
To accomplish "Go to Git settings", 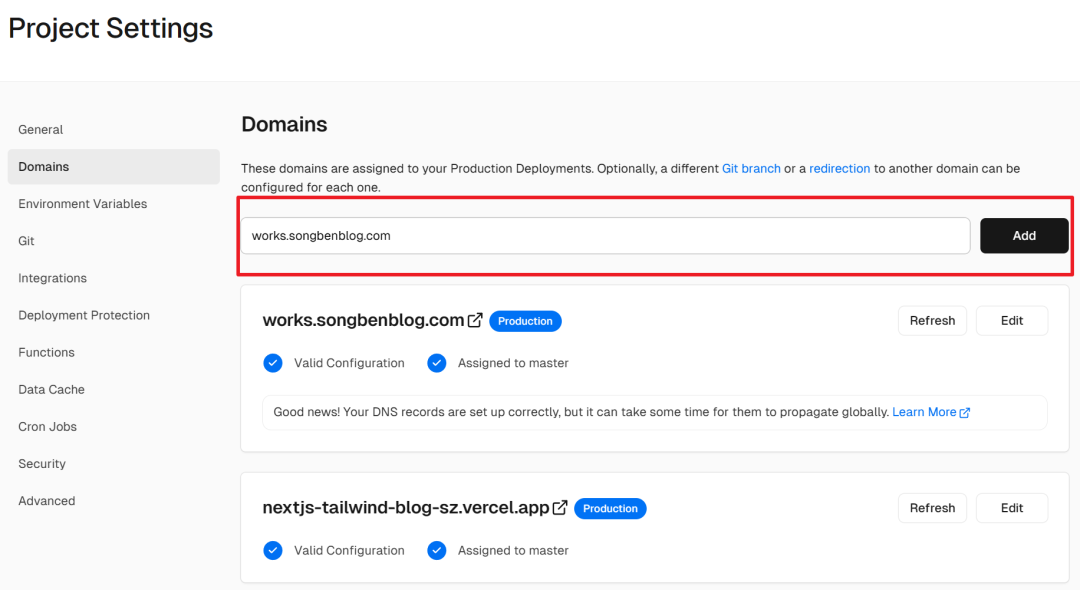I will pyautogui.click(x=27, y=241).
